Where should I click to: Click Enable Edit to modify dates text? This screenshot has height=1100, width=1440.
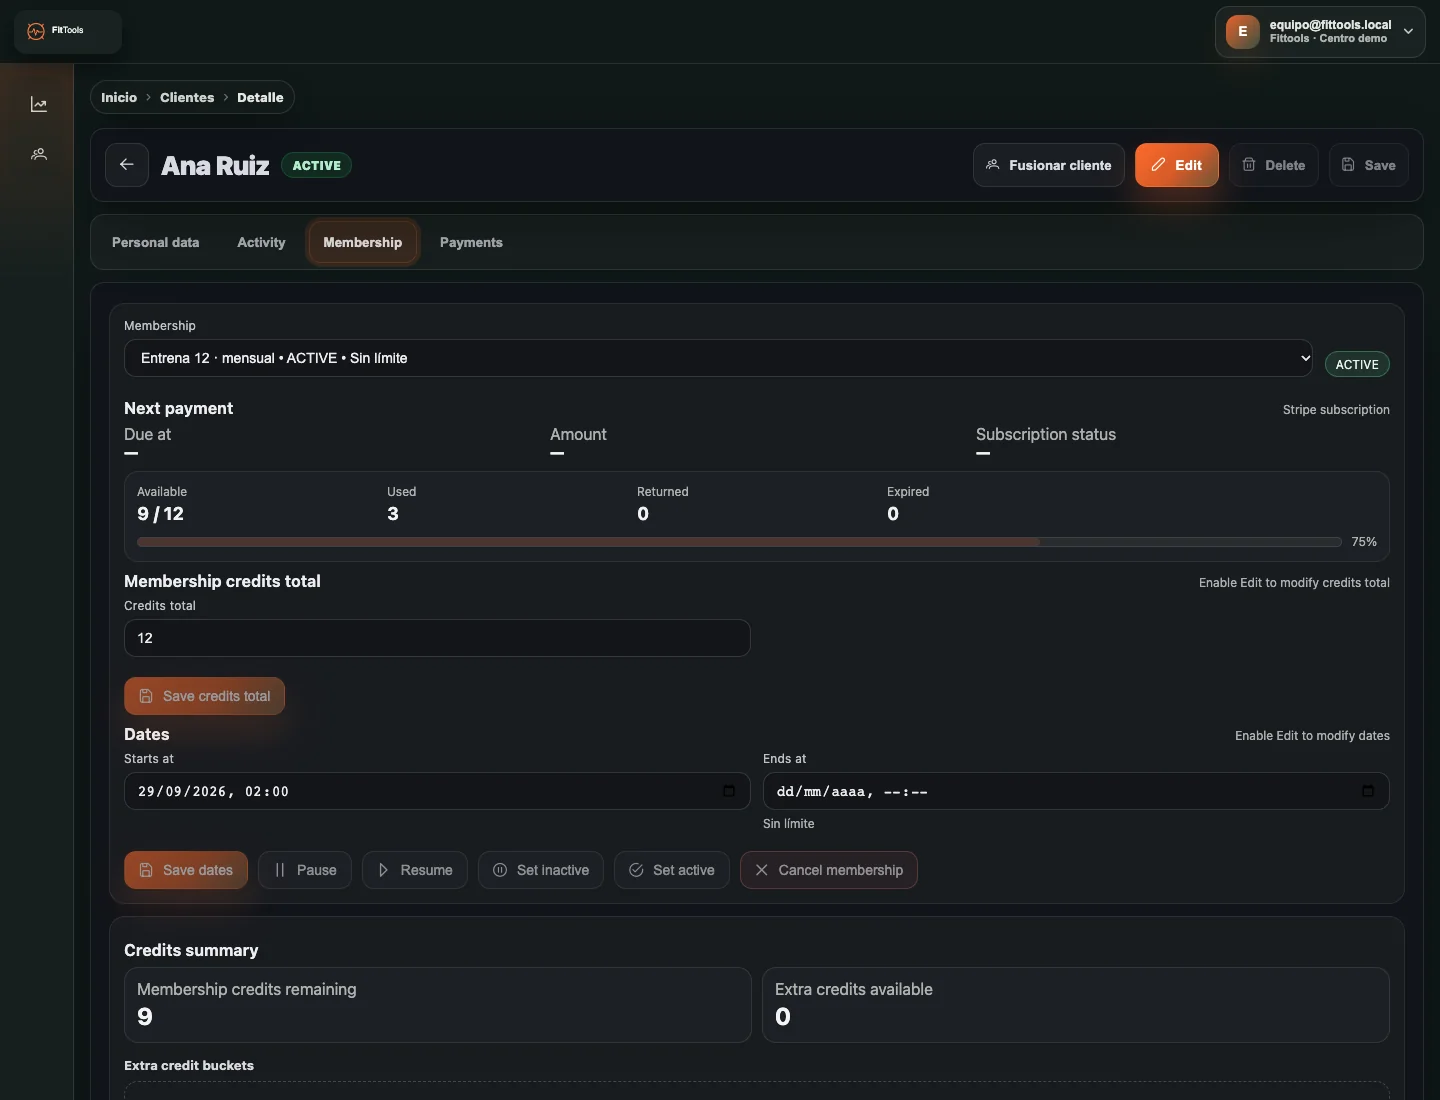pyautogui.click(x=1312, y=735)
